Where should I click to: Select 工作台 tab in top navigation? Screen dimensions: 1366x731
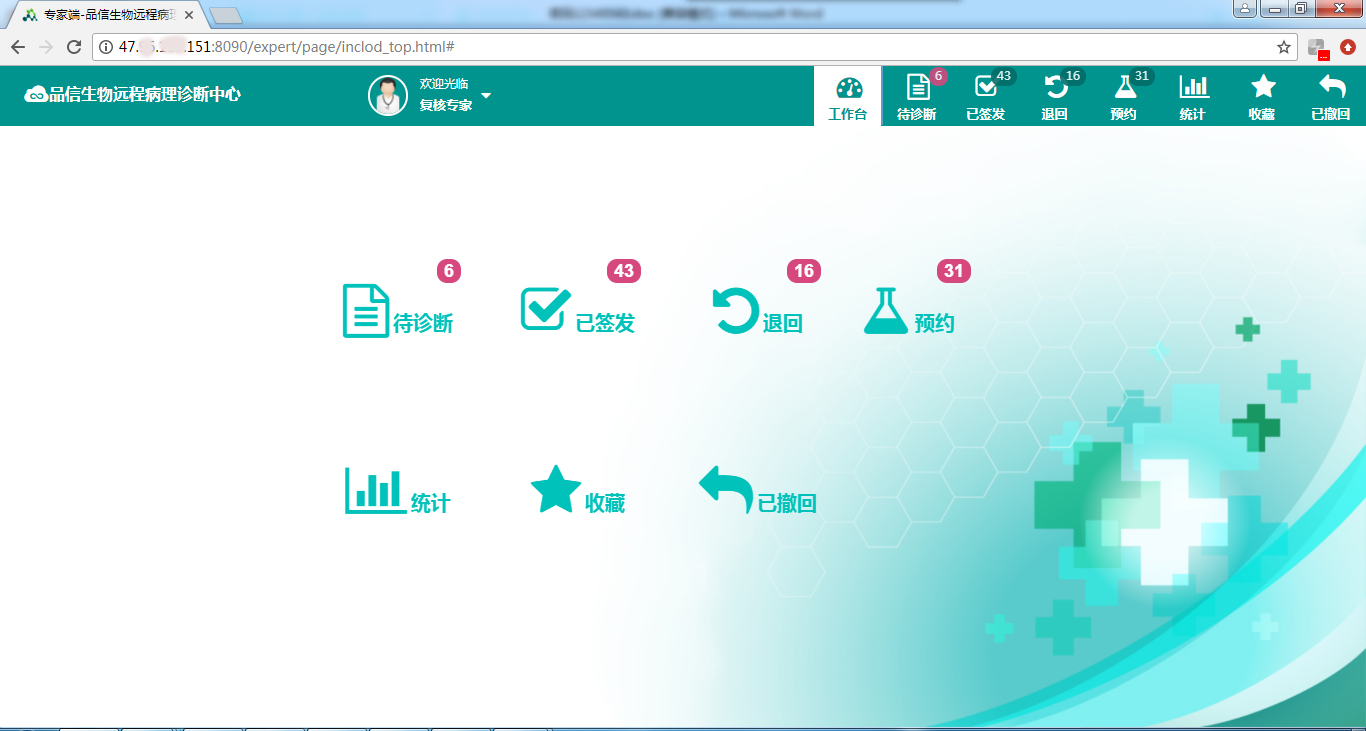point(848,97)
